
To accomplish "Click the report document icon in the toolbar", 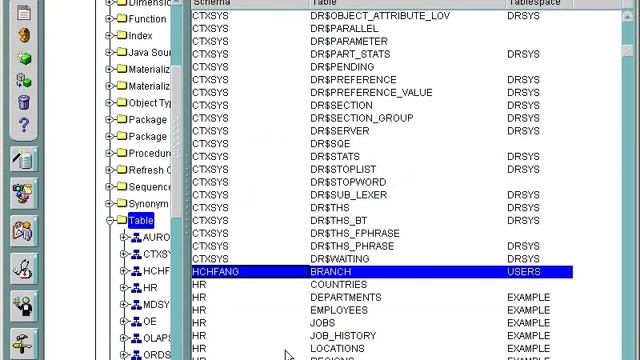I will [x=24, y=13].
